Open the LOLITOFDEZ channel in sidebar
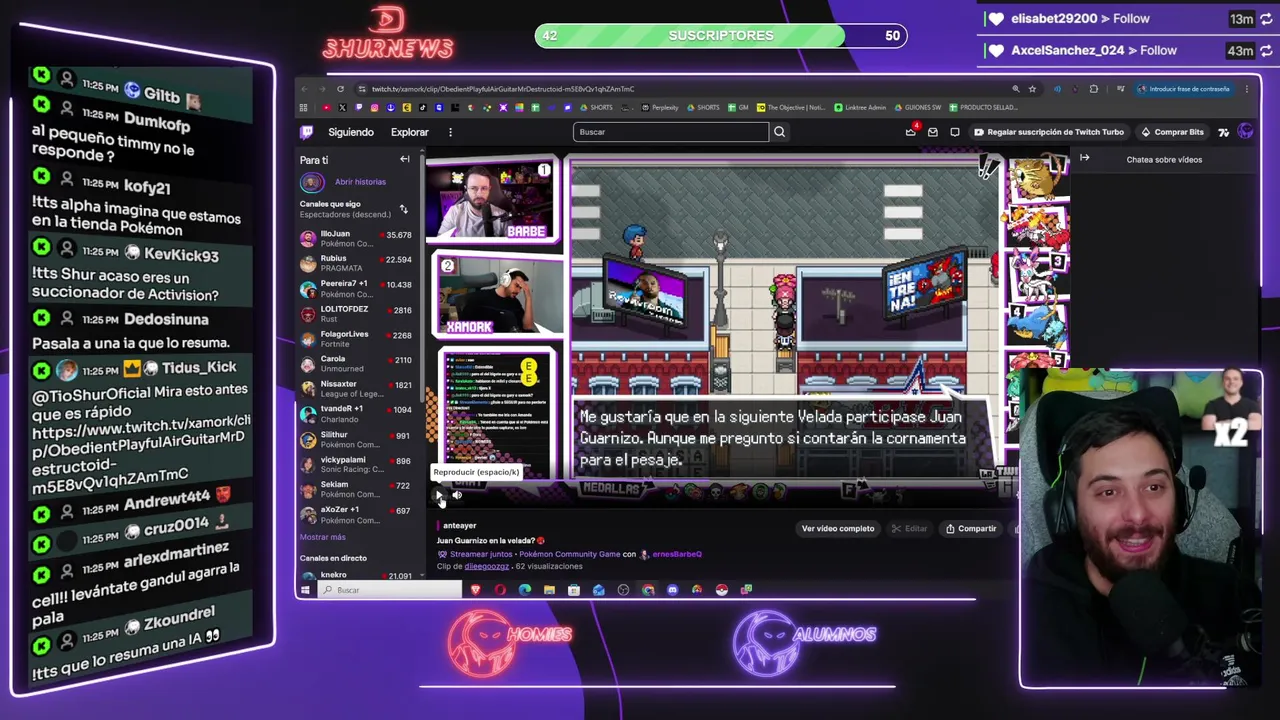 [356, 313]
